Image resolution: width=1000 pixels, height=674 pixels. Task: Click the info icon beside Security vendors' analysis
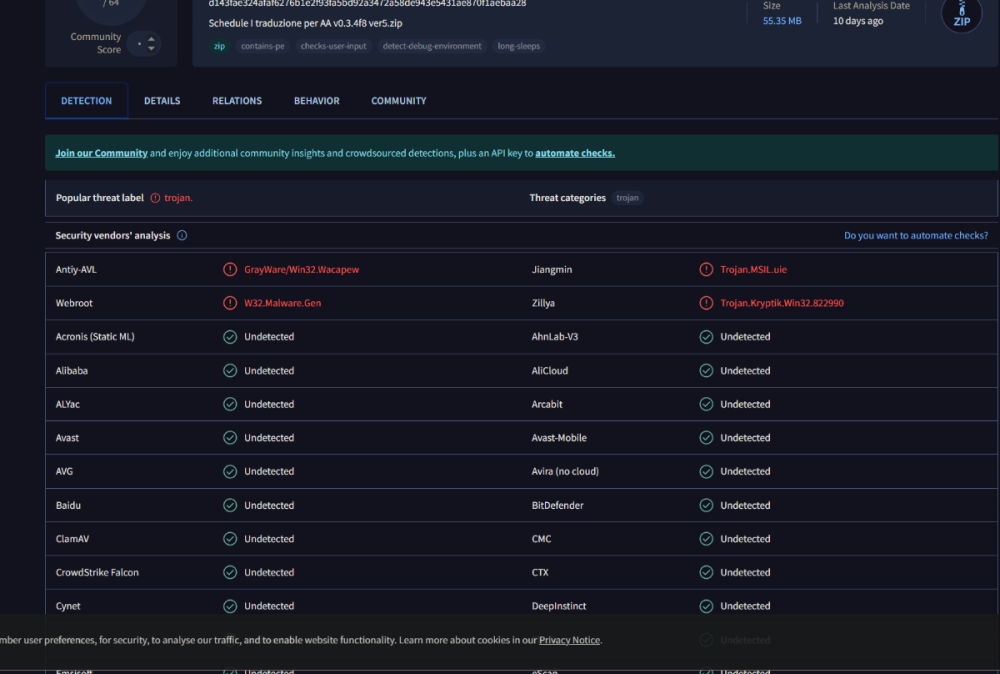tap(182, 236)
